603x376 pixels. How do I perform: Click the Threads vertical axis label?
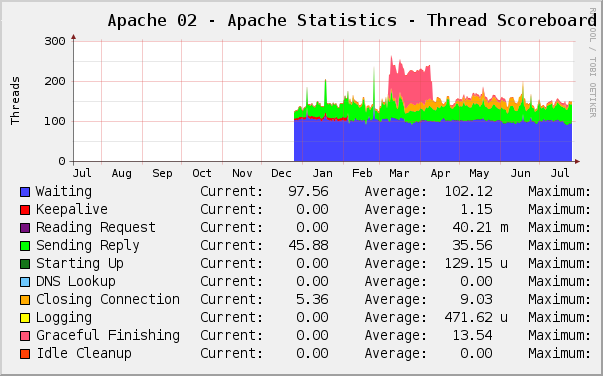pyautogui.click(x=15, y=101)
